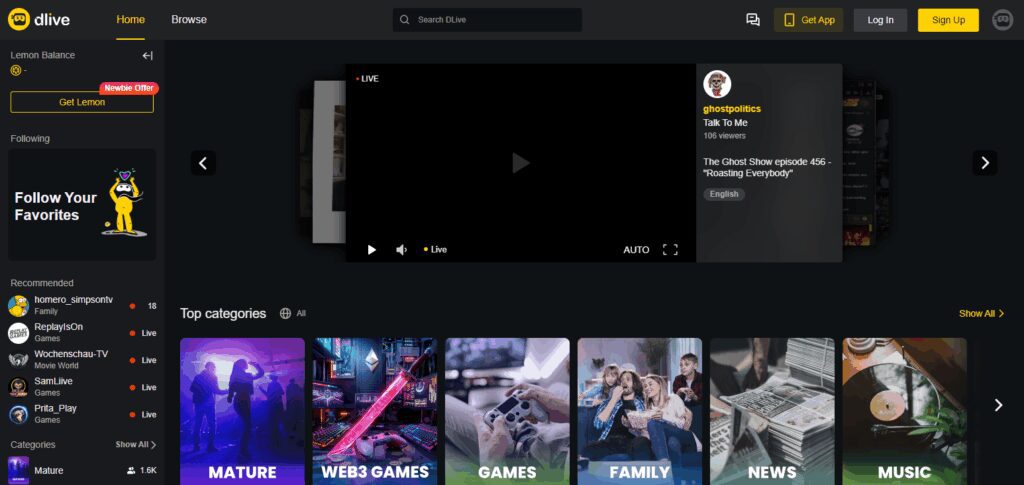The width and height of the screenshot is (1024, 485).
Task: Click the SamLiive avatar icon
Action: pos(18,387)
